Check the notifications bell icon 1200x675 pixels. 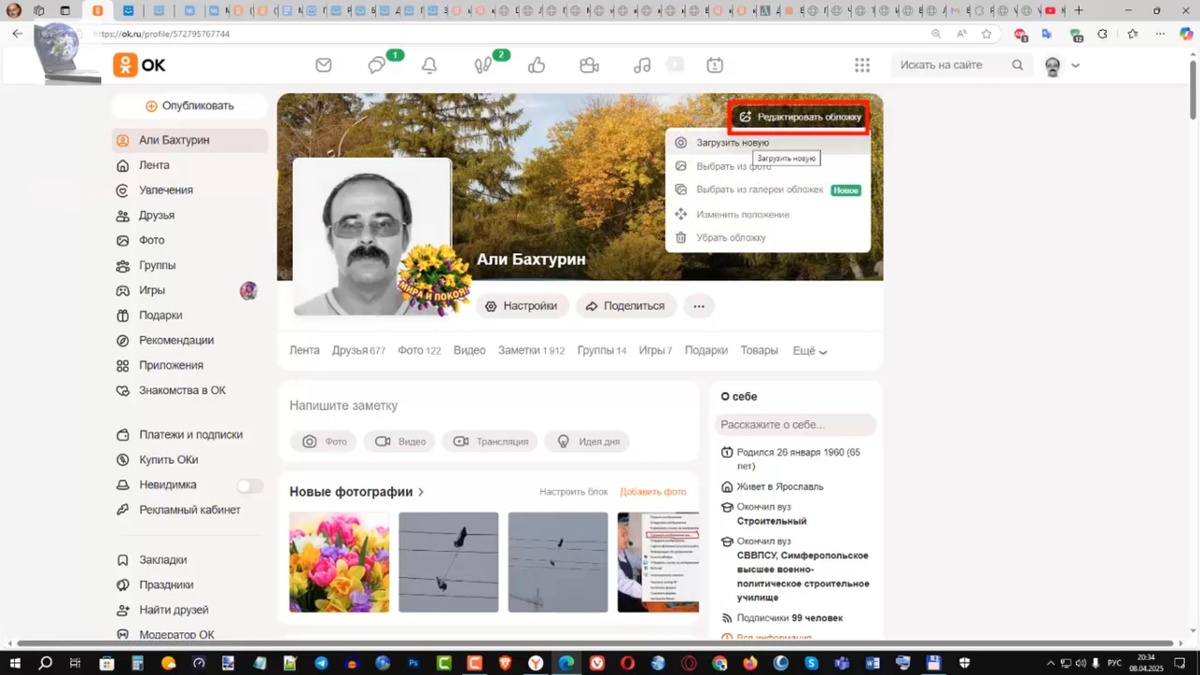pyautogui.click(x=429, y=65)
